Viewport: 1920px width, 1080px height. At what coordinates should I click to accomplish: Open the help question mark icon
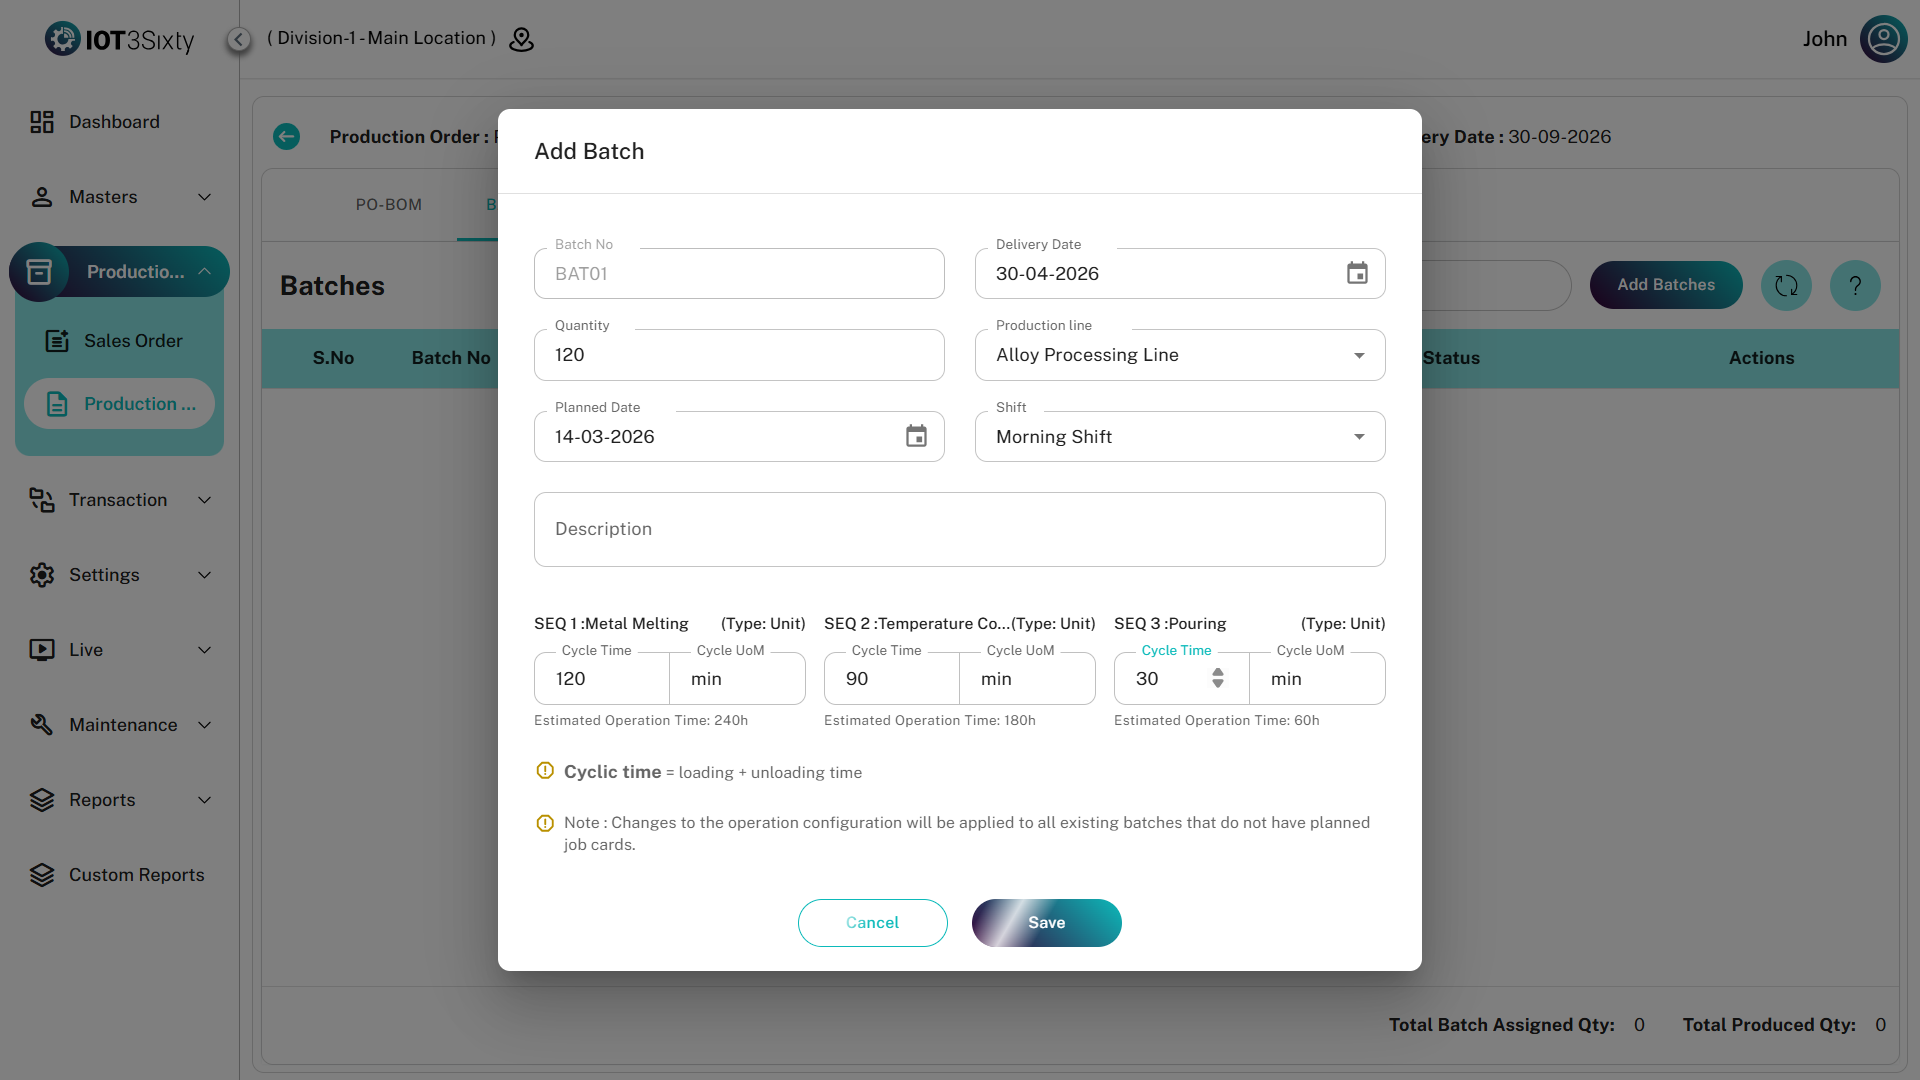(x=1855, y=285)
